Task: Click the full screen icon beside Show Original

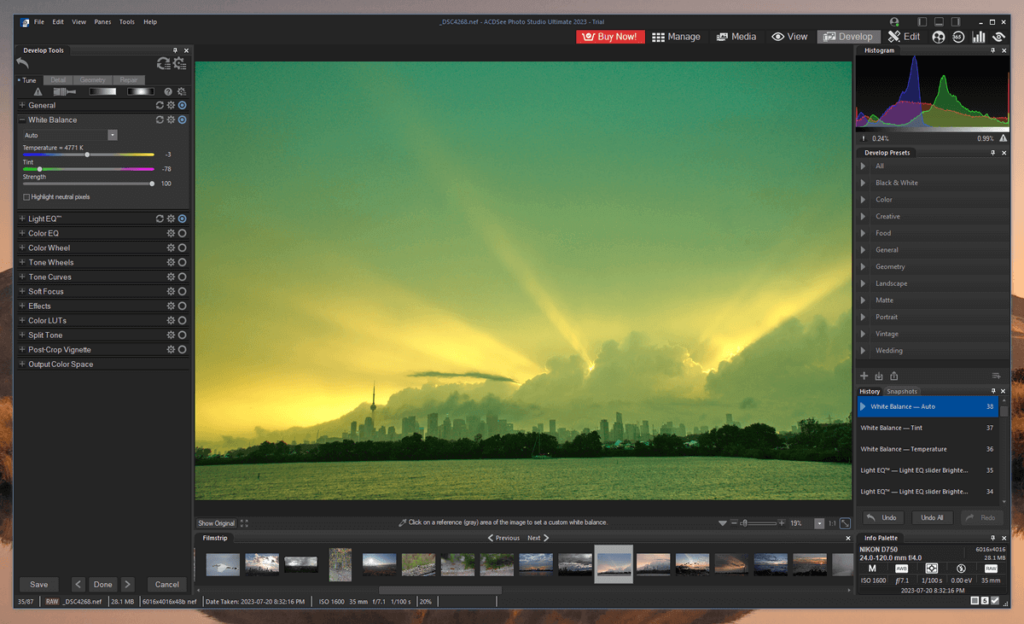Action: (244, 523)
